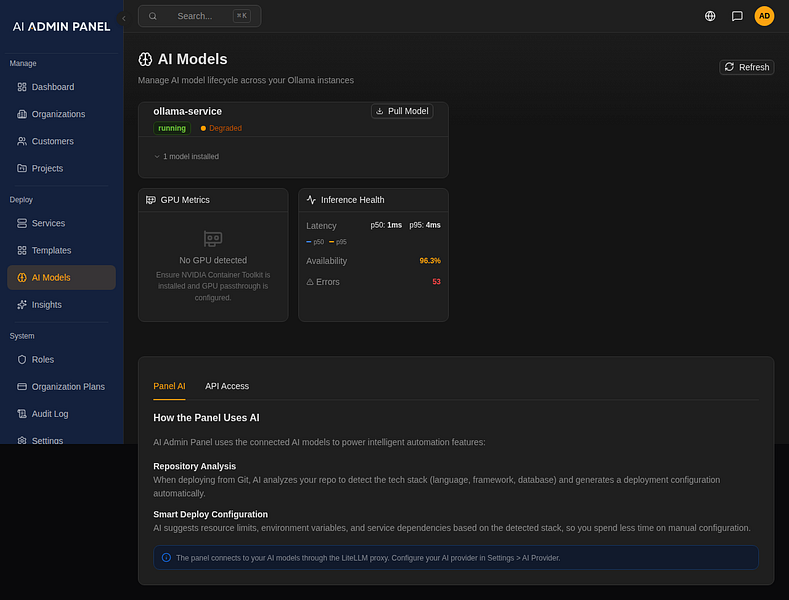Click the p50 latency legend

[x=315, y=242]
